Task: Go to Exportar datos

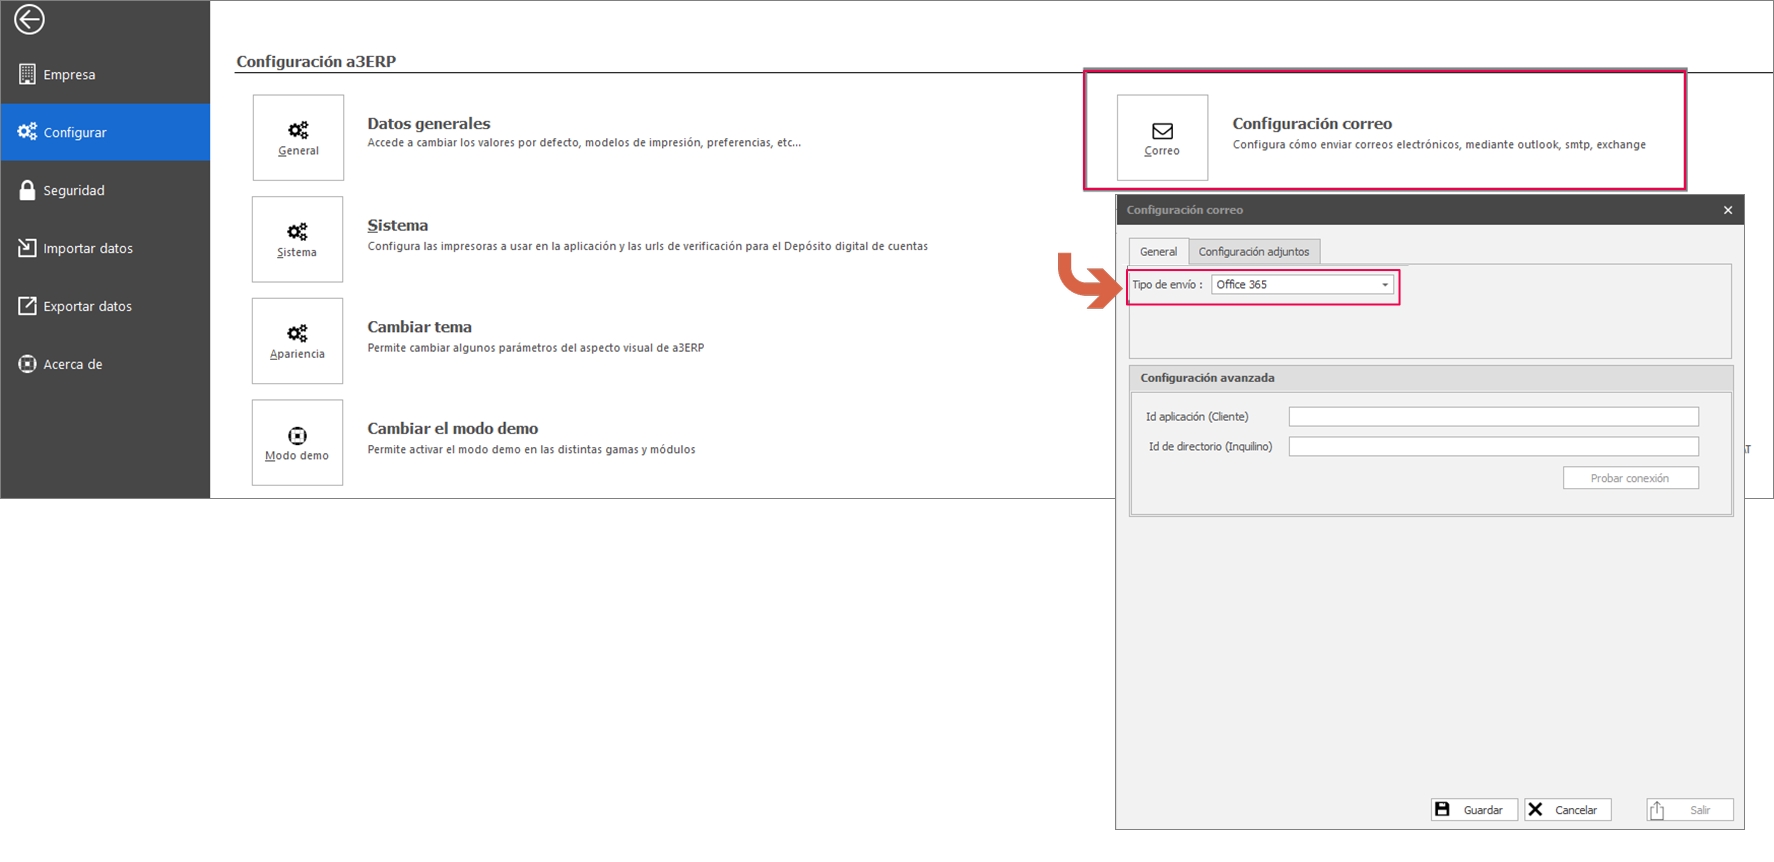Action: (x=105, y=306)
